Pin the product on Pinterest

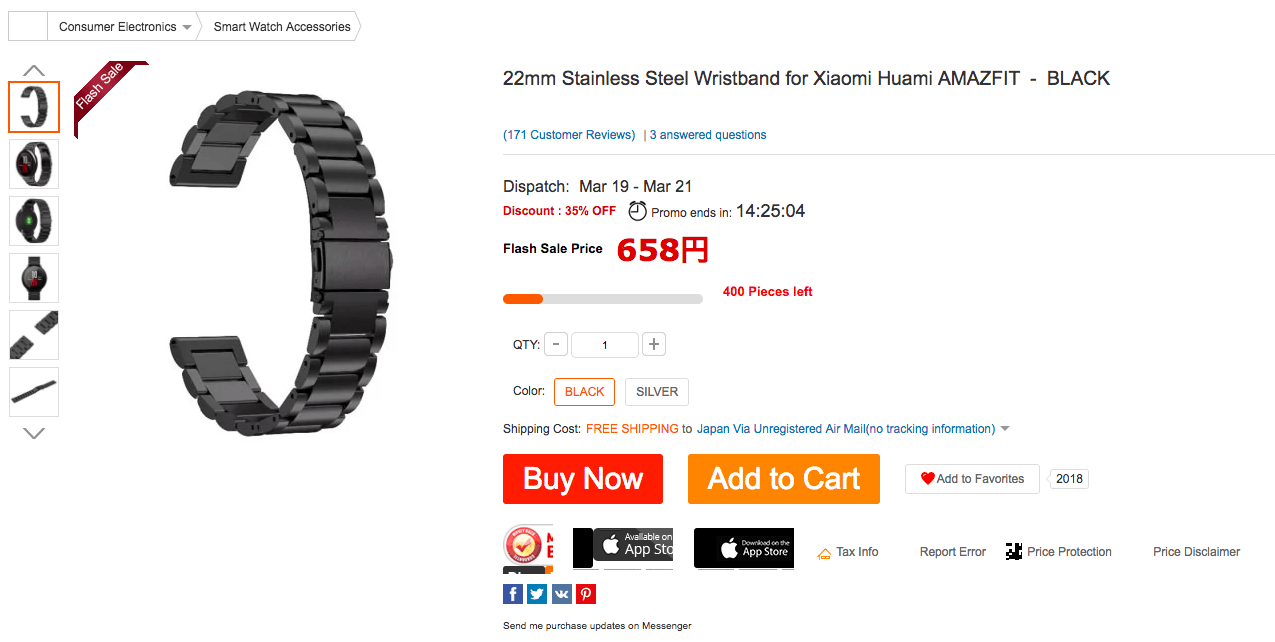[x=586, y=594]
